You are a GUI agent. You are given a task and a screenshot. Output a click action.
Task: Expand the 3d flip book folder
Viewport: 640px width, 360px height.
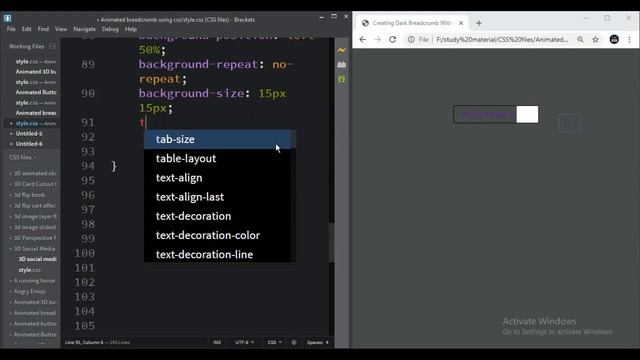(x=28, y=195)
